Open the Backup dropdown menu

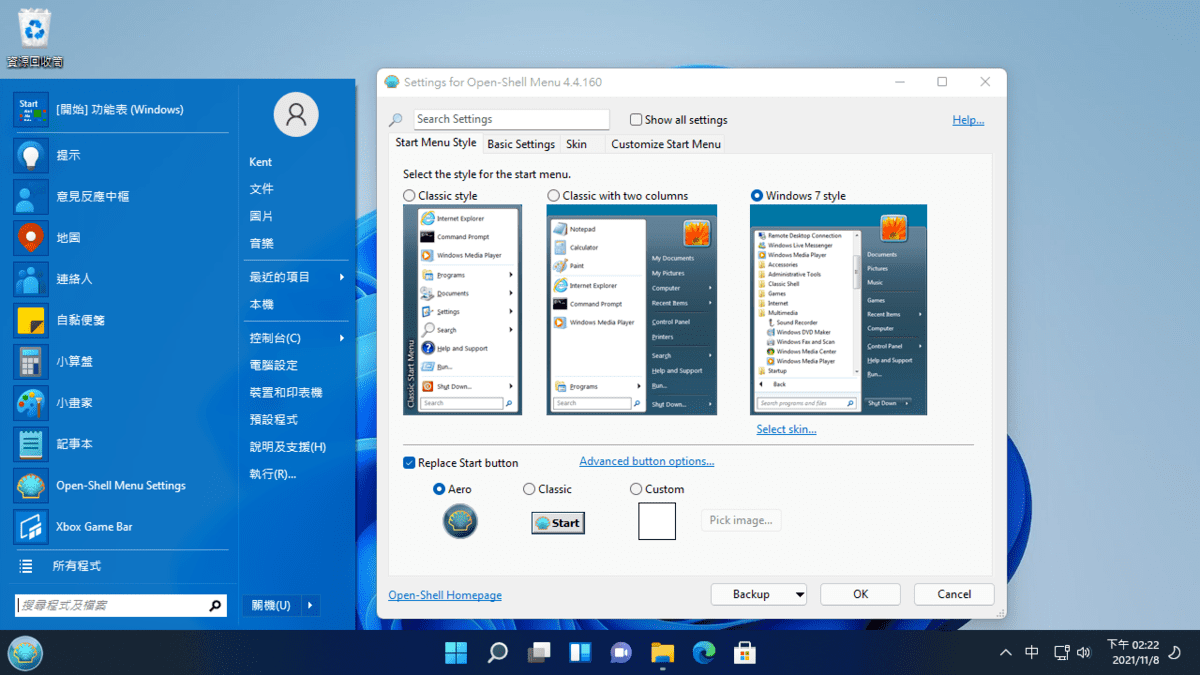[x=758, y=594]
